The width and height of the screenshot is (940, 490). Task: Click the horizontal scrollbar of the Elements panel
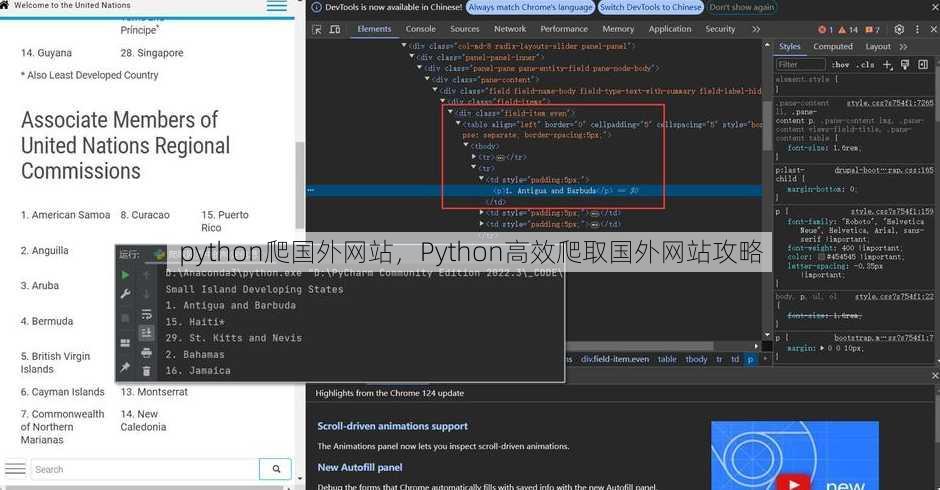[x=640, y=346]
